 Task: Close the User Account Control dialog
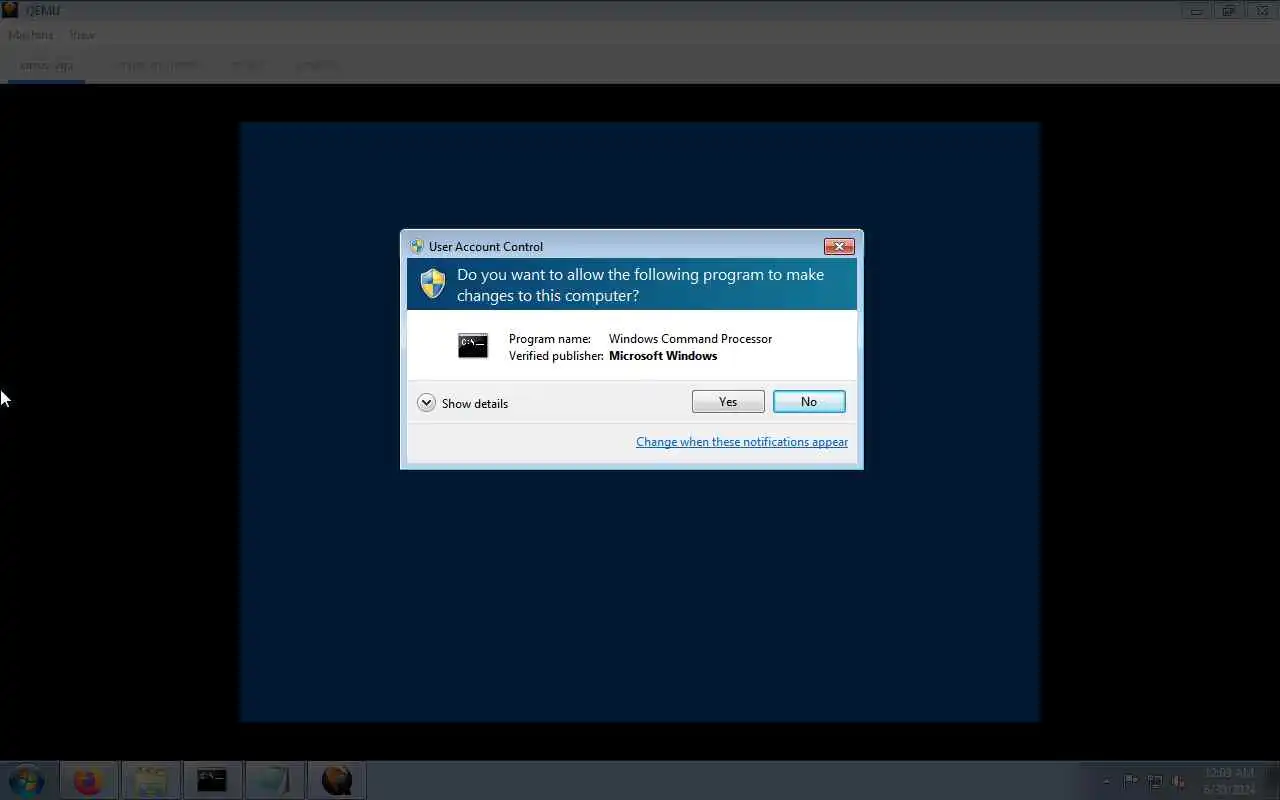pos(839,246)
